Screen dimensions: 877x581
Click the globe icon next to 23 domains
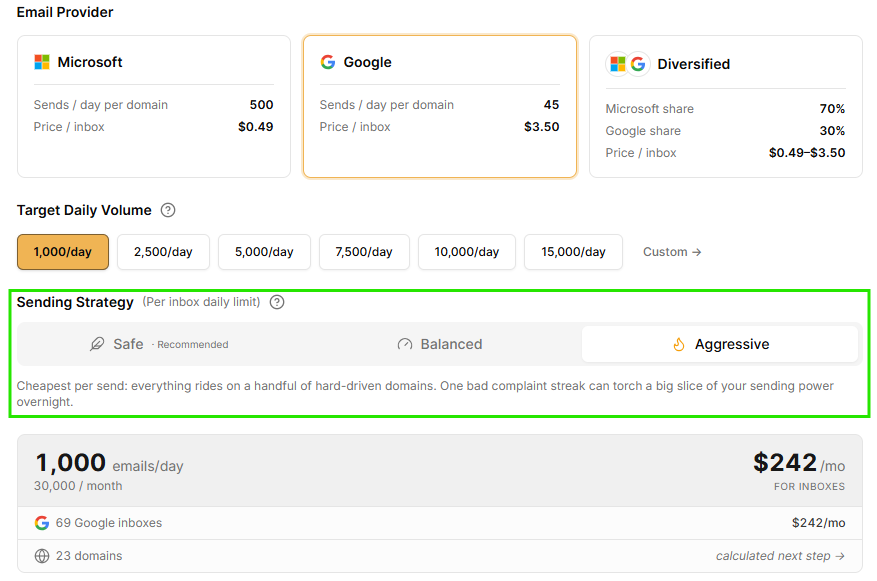42,556
